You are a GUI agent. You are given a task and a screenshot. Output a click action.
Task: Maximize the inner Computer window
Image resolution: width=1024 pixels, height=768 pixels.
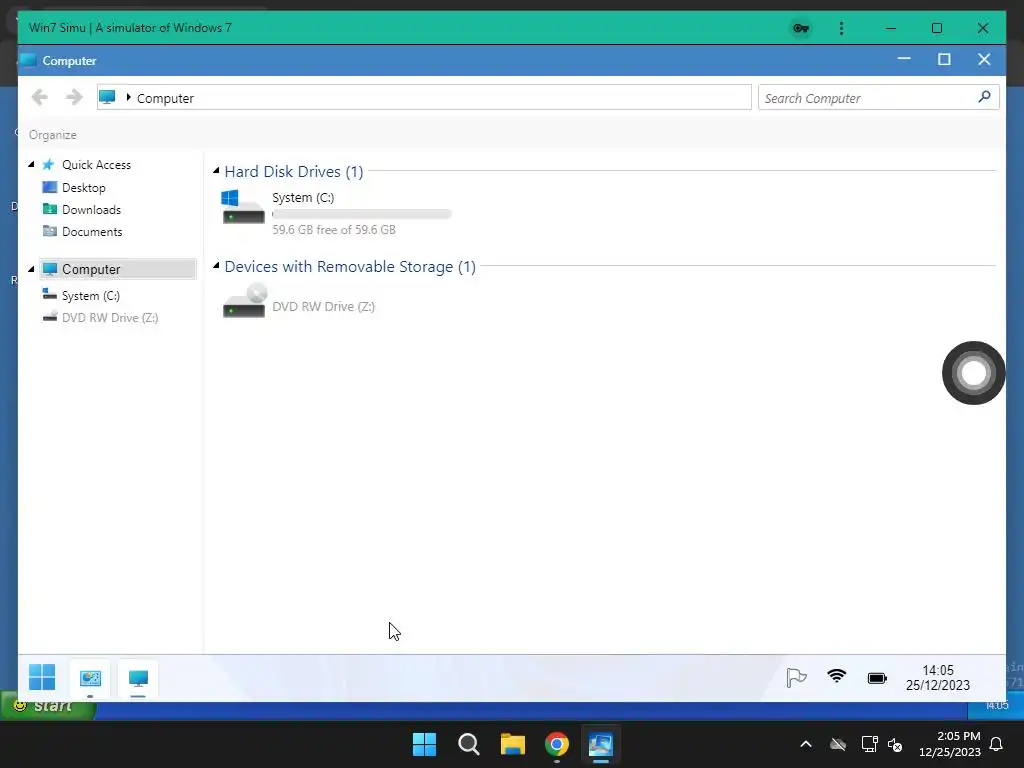click(x=944, y=59)
